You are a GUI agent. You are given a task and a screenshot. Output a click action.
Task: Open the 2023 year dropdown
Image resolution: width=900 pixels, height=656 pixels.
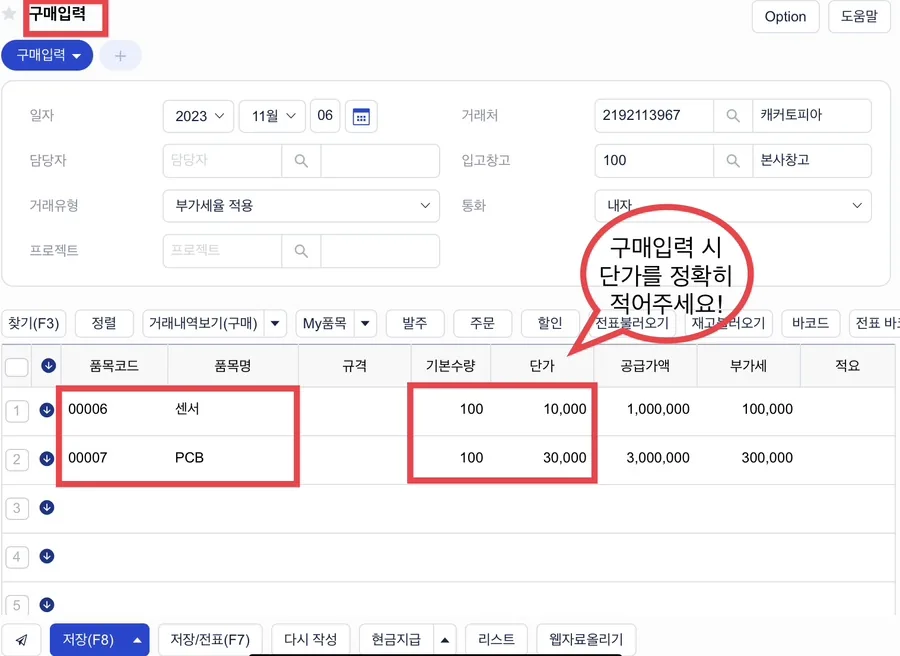point(199,117)
